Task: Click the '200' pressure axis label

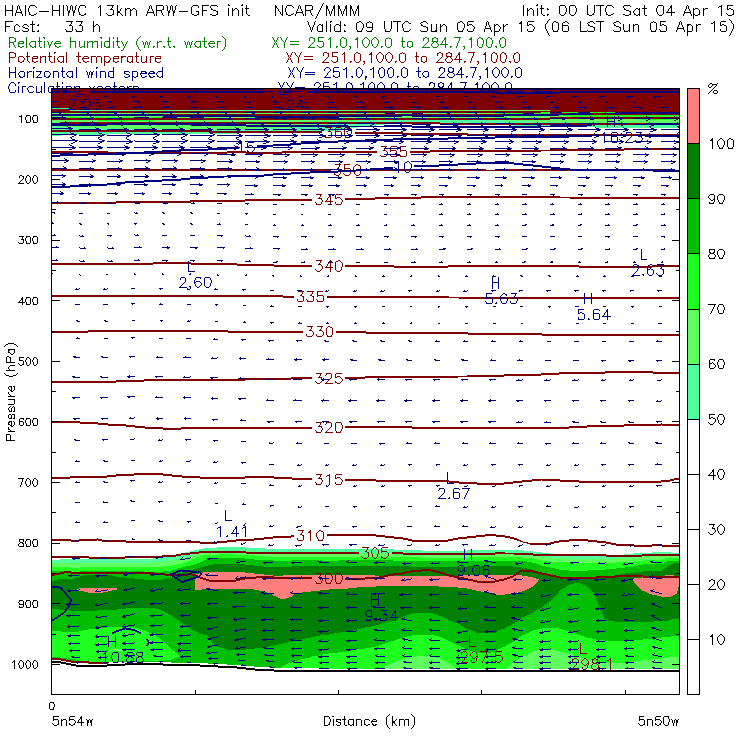Action: coord(28,179)
